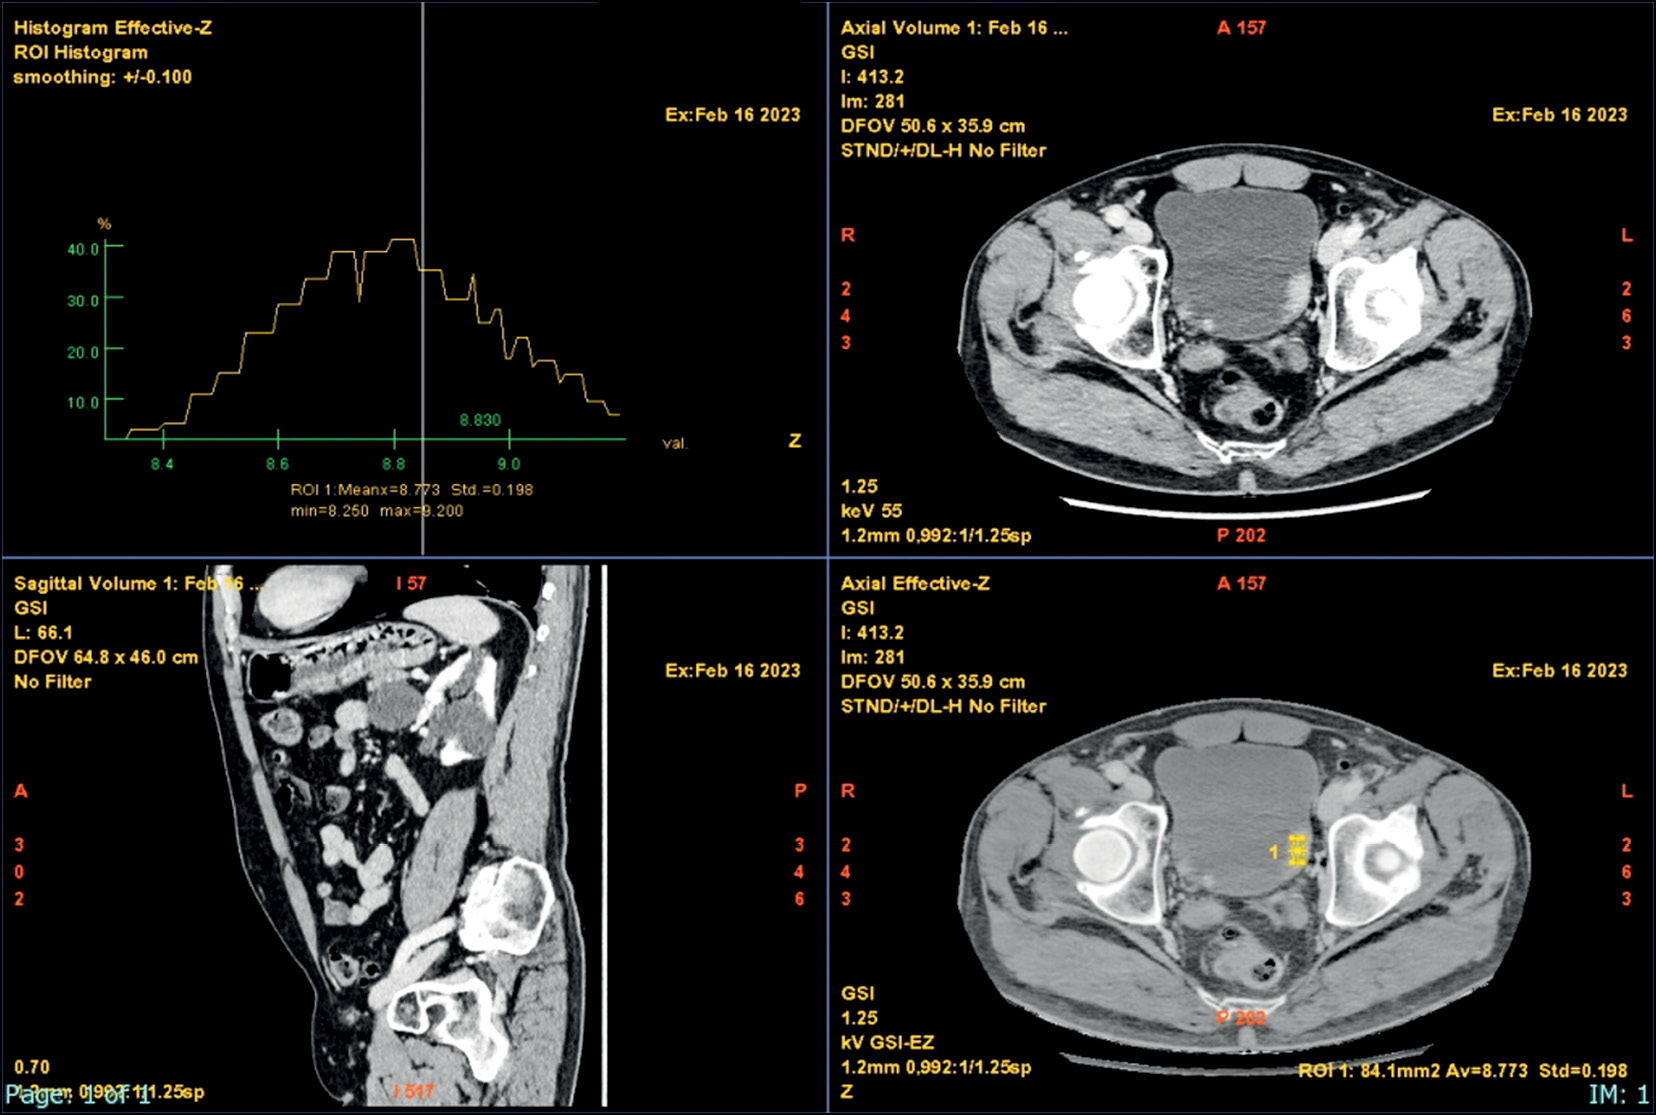
Task: Click 'Page: 1 of 1' indicator
Action: click(x=77, y=1095)
